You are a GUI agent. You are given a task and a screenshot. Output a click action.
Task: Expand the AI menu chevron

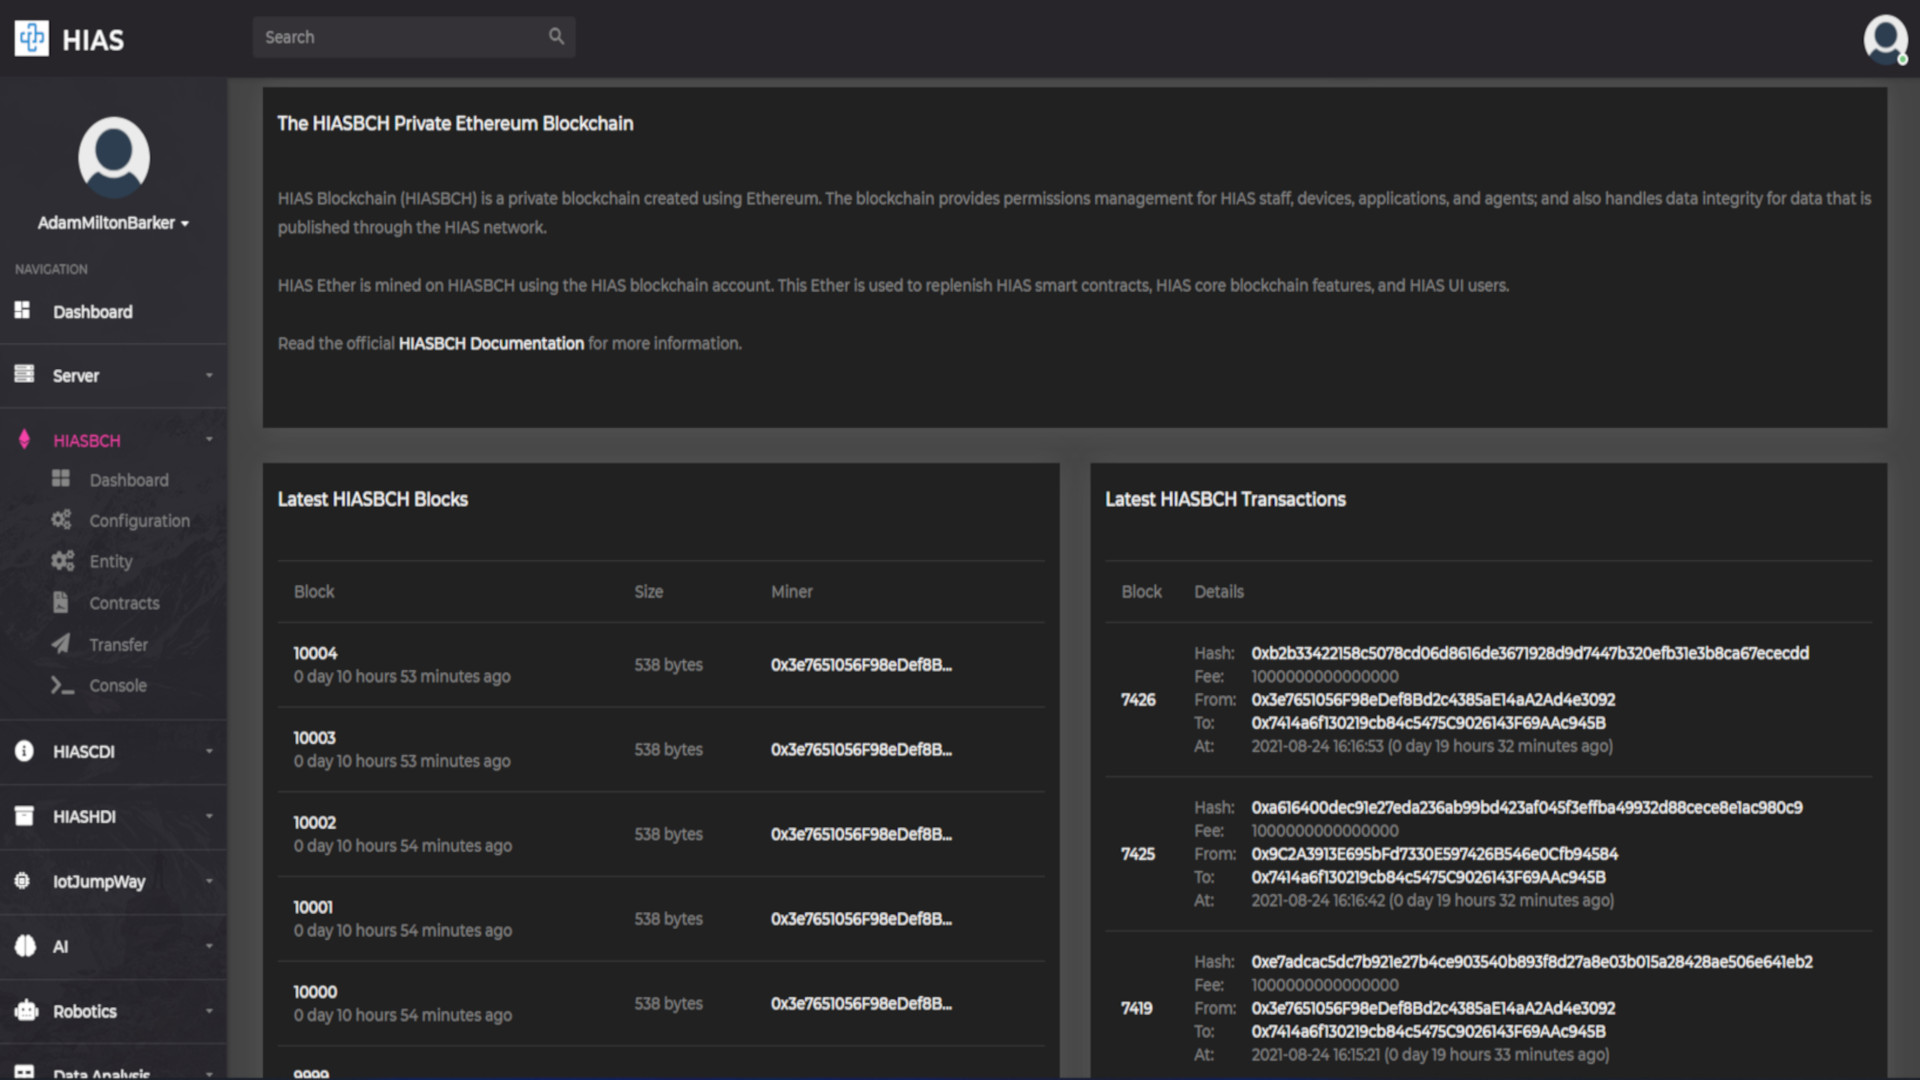pos(209,946)
